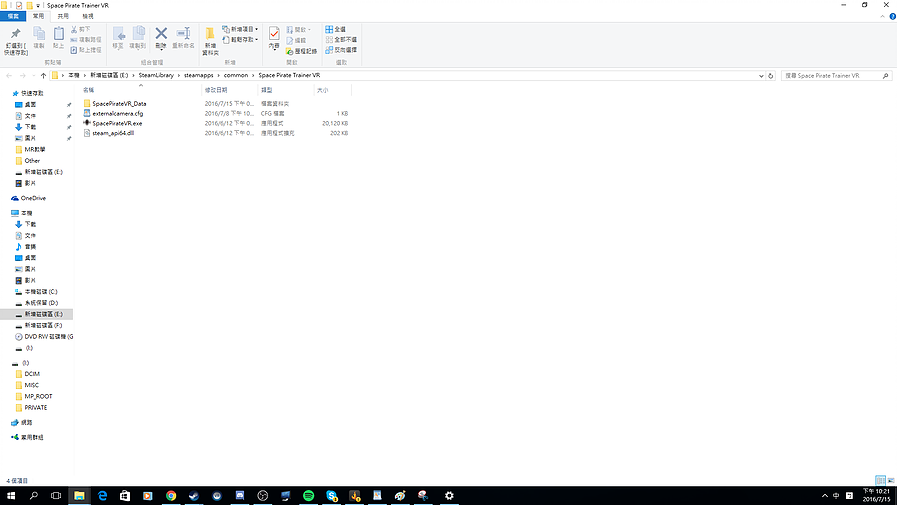This screenshot has height=505, width=897.
Task: Click common in the address breadcrumb
Action: coord(236,75)
